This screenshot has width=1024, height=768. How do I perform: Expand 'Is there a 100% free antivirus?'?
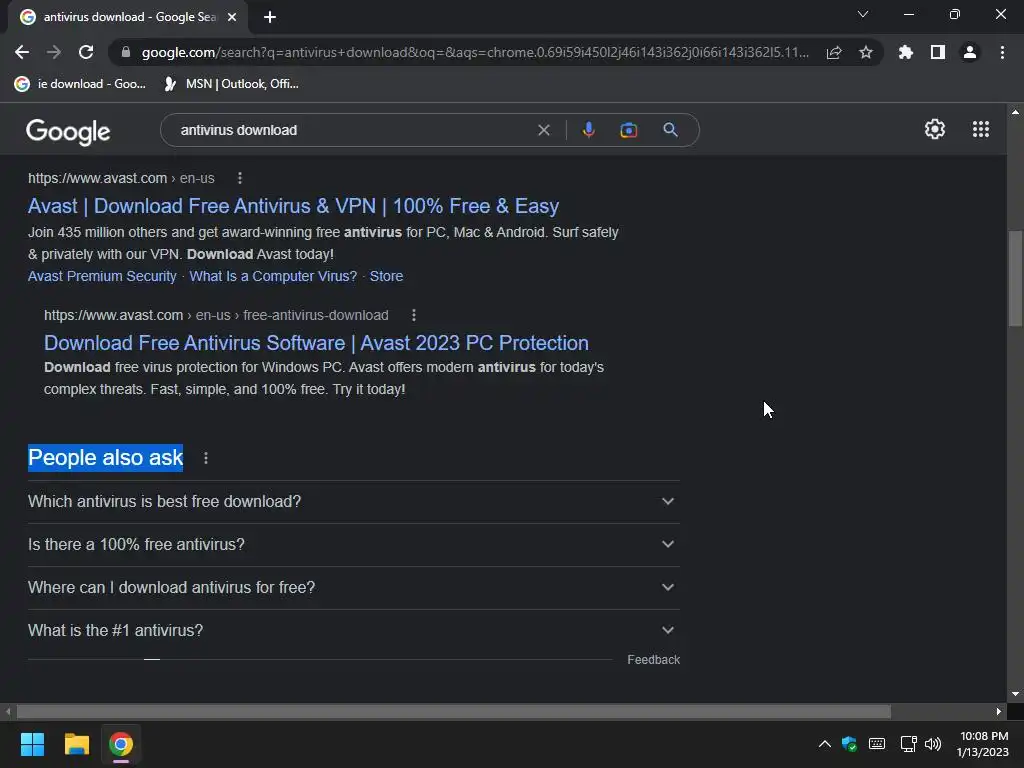pyautogui.click(x=353, y=545)
